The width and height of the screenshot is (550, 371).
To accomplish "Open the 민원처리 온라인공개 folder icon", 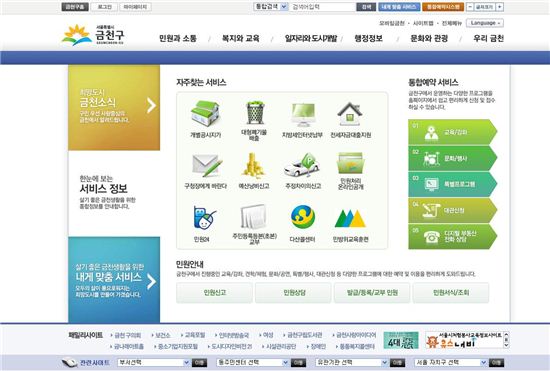I will (x=350, y=163).
